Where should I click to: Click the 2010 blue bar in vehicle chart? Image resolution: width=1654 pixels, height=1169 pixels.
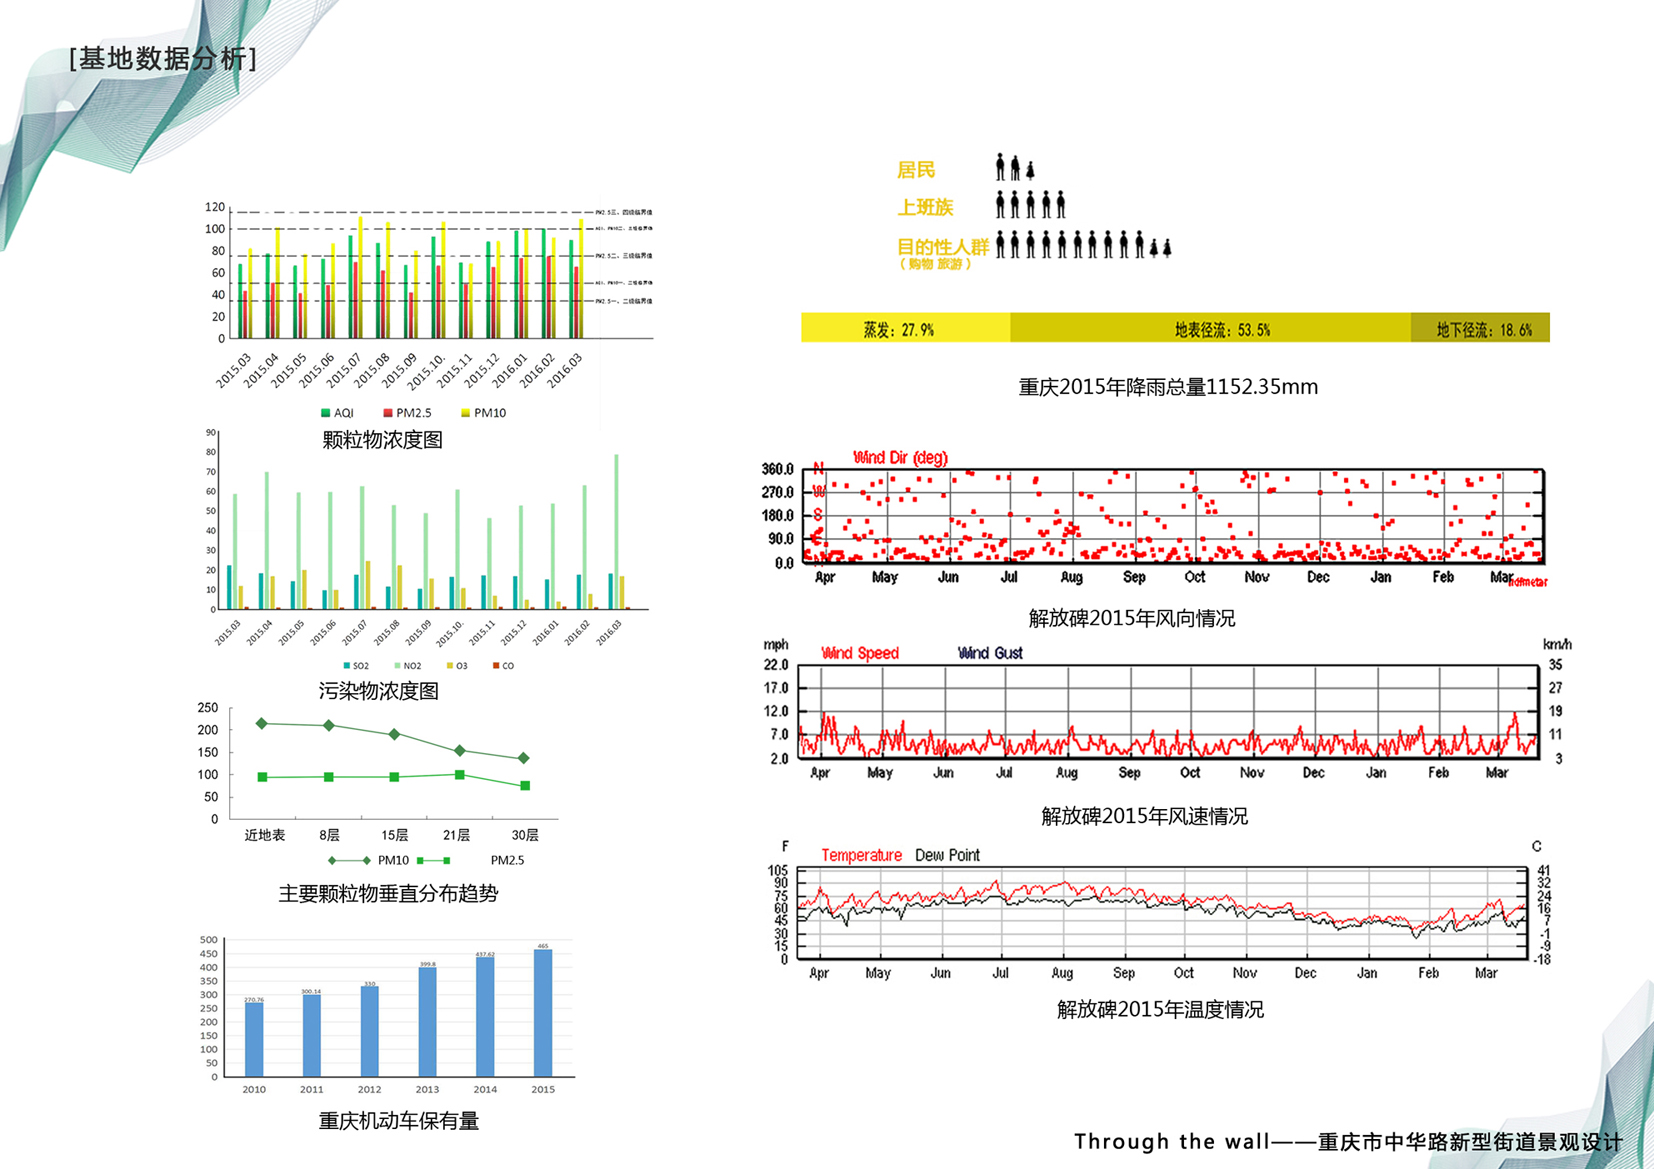pos(254,1040)
